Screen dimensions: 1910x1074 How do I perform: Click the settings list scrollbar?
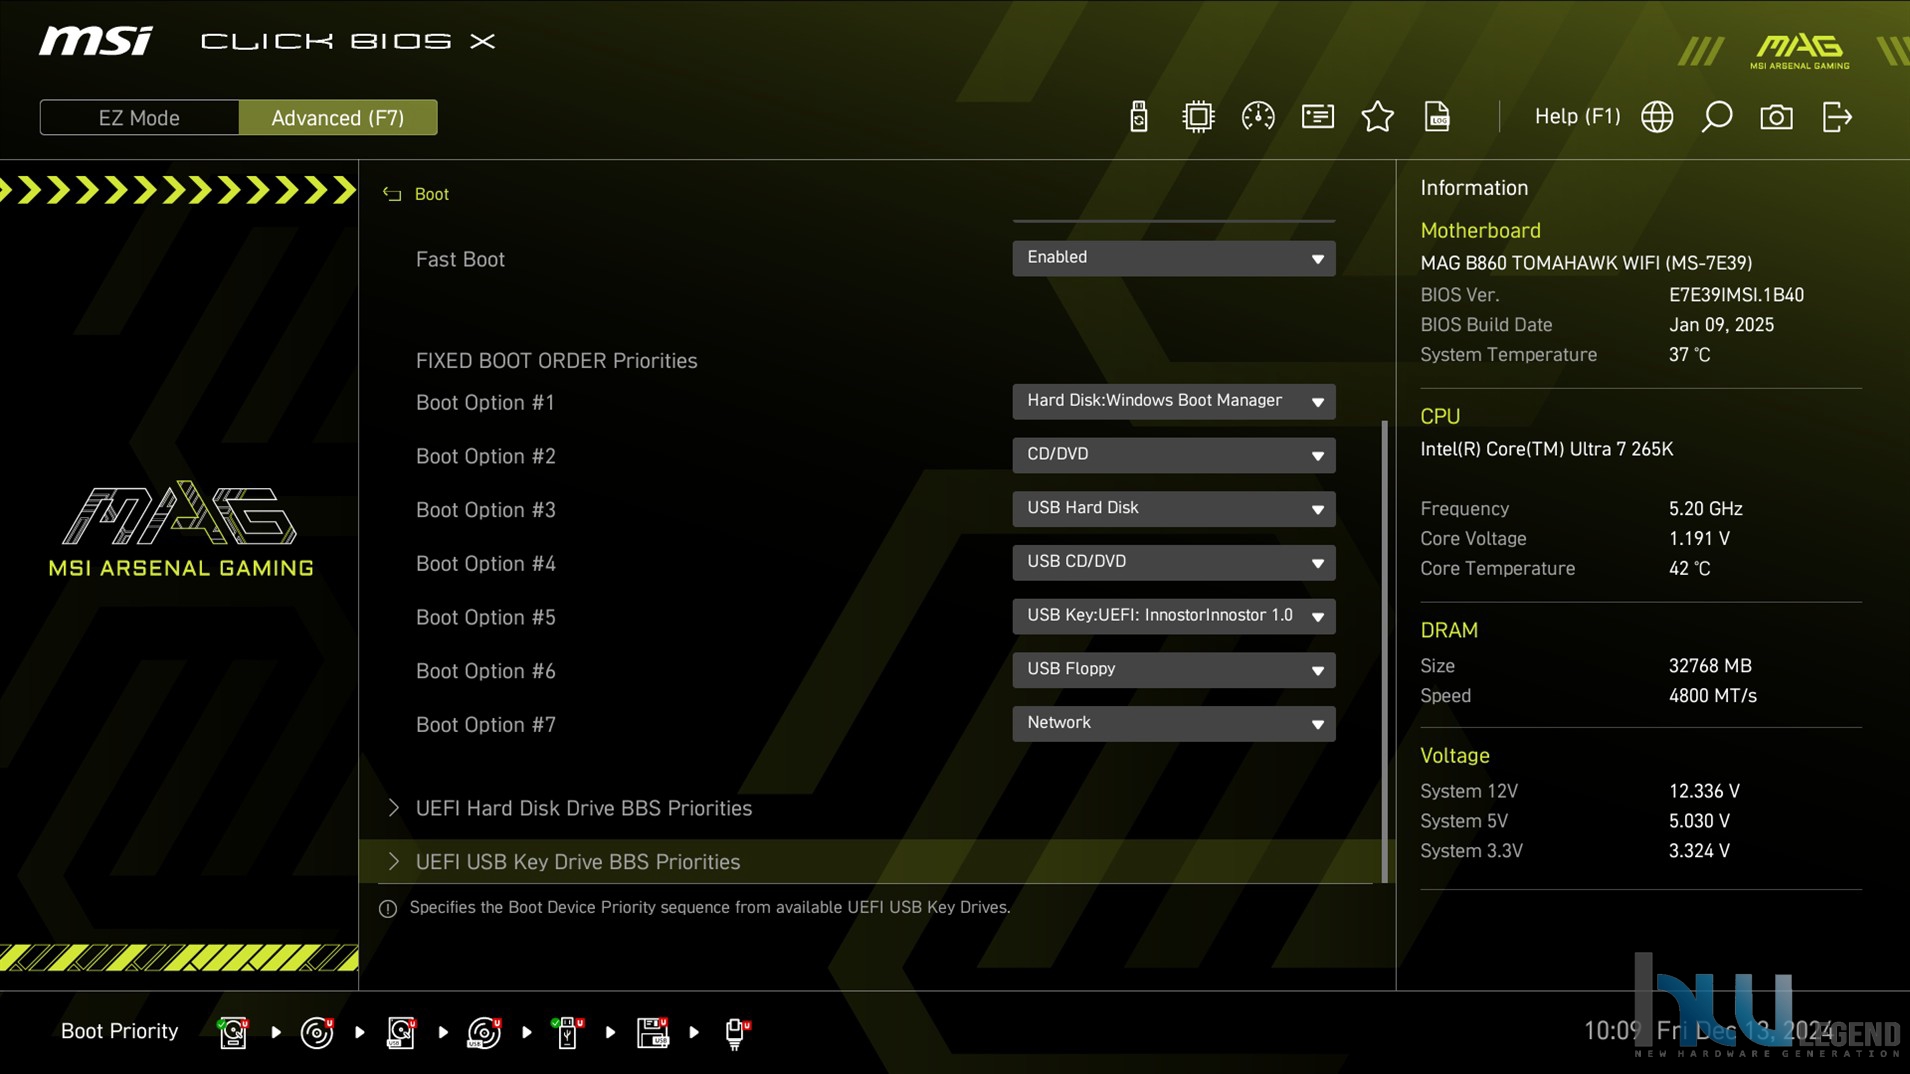1385,651
